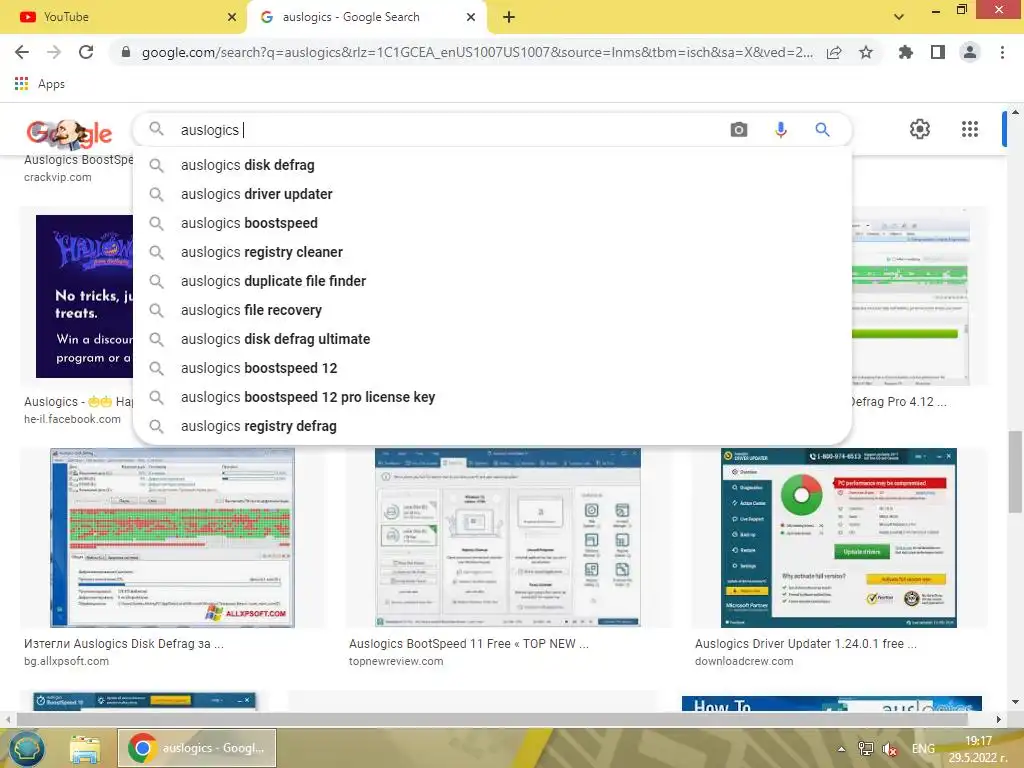Open Chrome three-dot menu
Viewport: 1024px width, 768px height.
click(x=1002, y=52)
